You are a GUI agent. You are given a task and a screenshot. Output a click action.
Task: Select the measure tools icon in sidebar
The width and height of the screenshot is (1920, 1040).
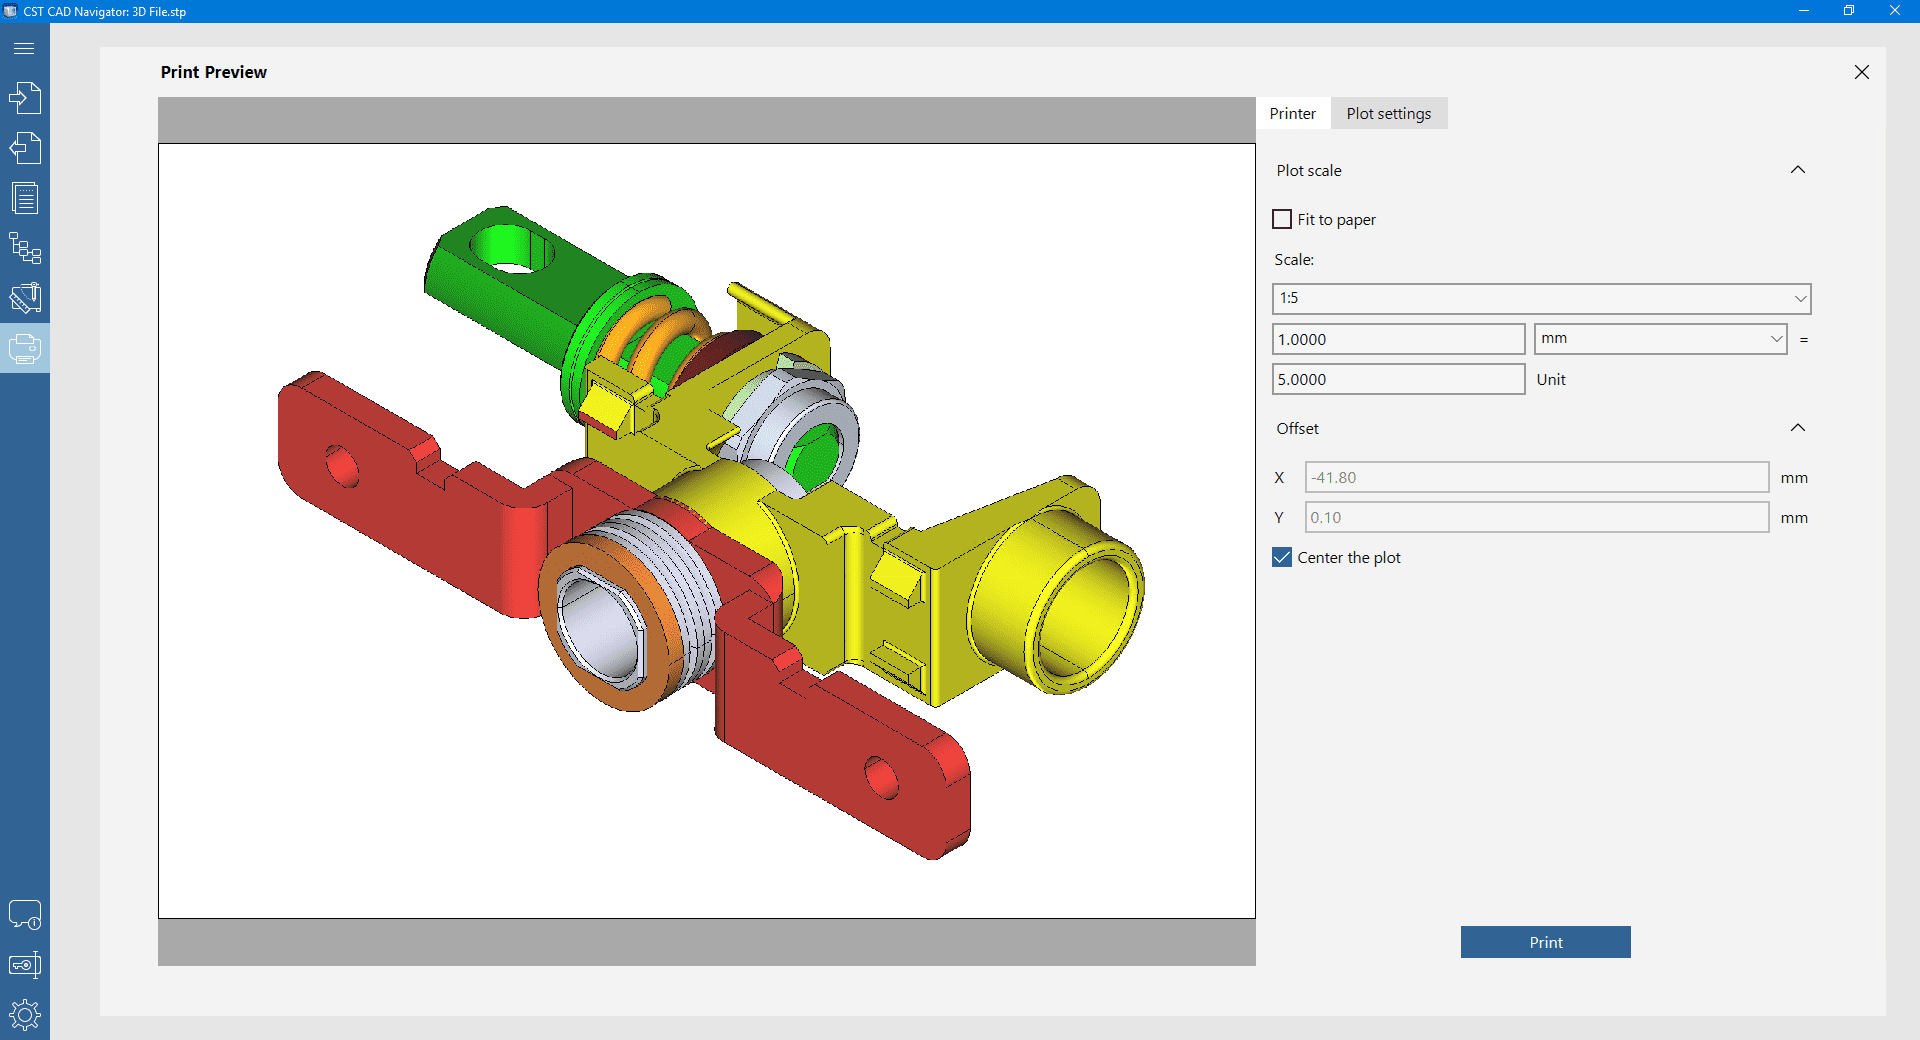coord(25,298)
